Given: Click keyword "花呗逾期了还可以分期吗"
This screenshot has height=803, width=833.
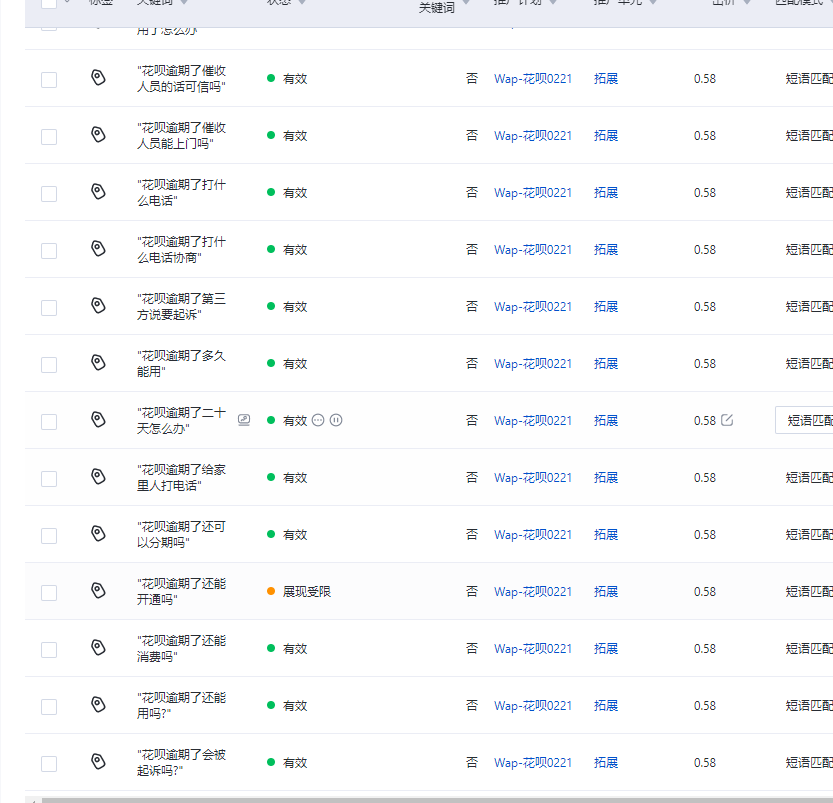Looking at the screenshot, I should click(181, 535).
